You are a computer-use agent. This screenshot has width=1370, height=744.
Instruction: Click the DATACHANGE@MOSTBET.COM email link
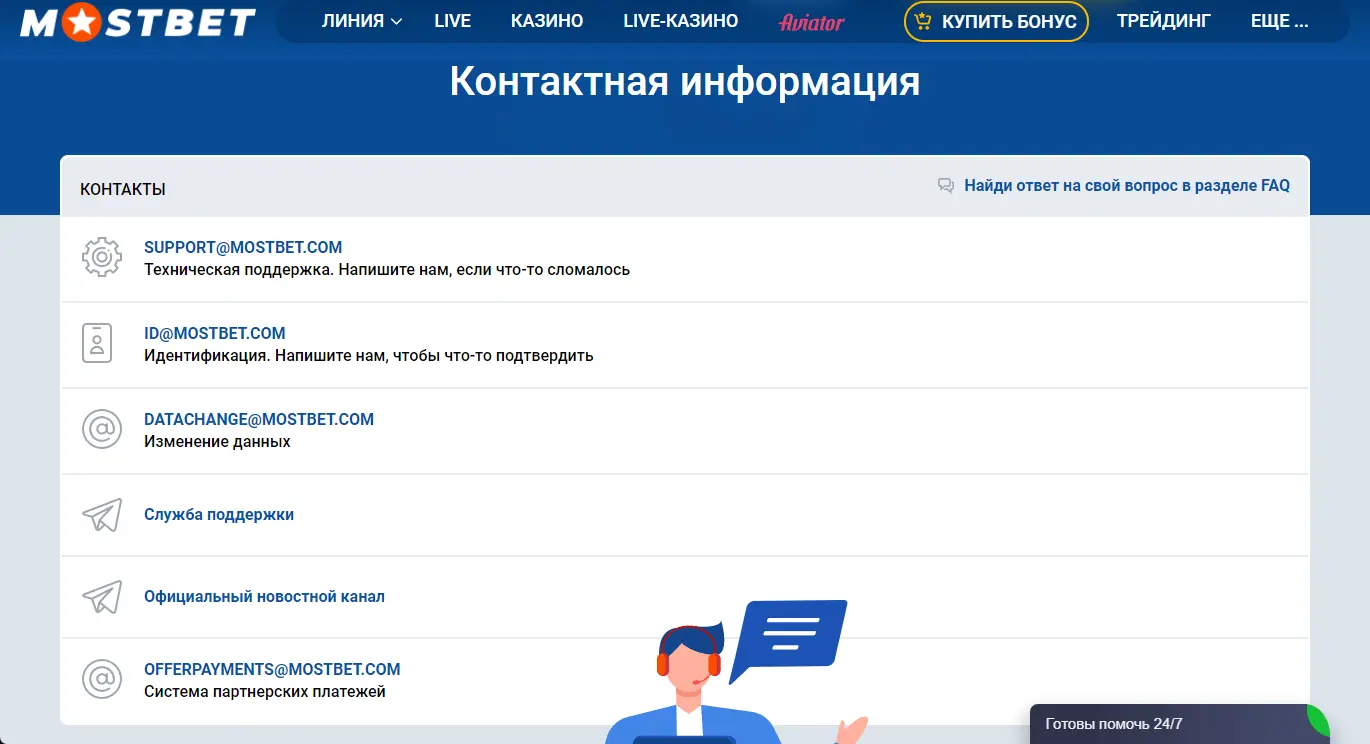click(x=259, y=419)
